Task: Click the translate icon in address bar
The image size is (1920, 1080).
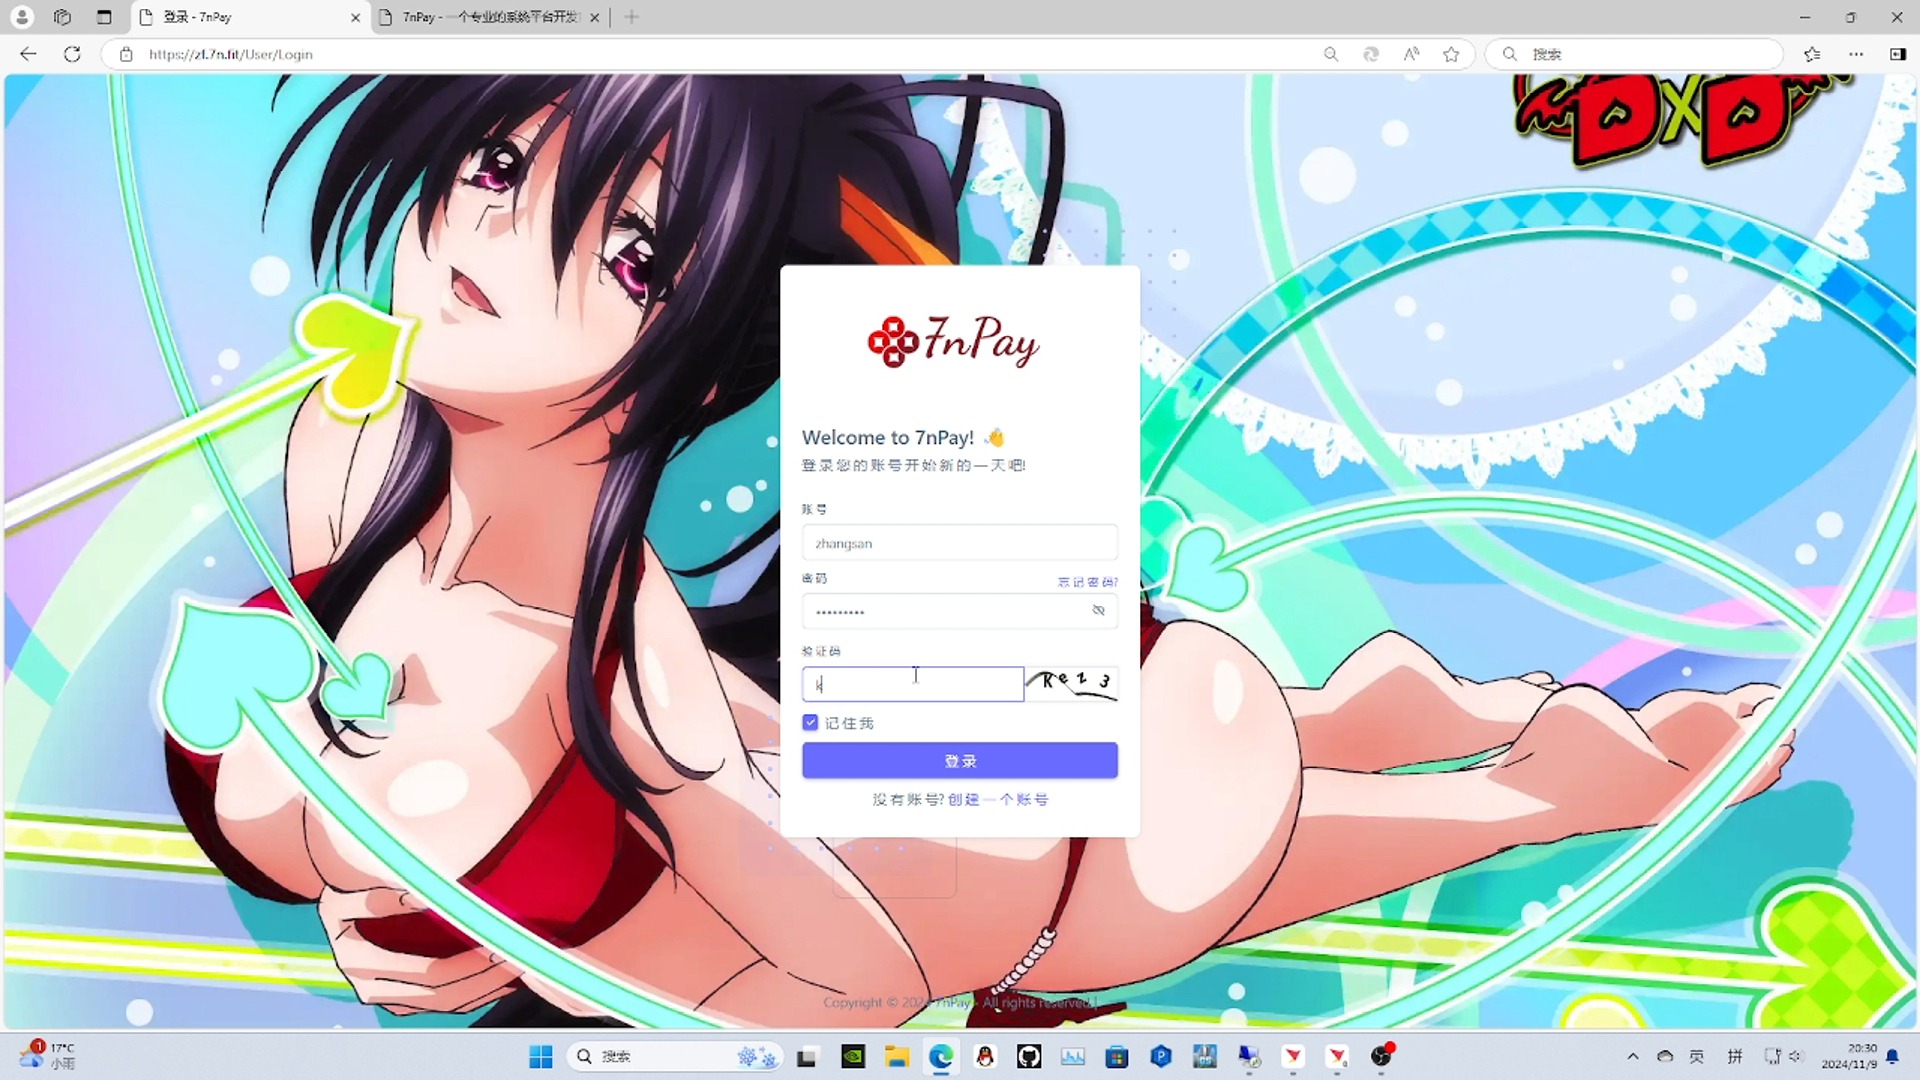Action: pyautogui.click(x=1371, y=54)
